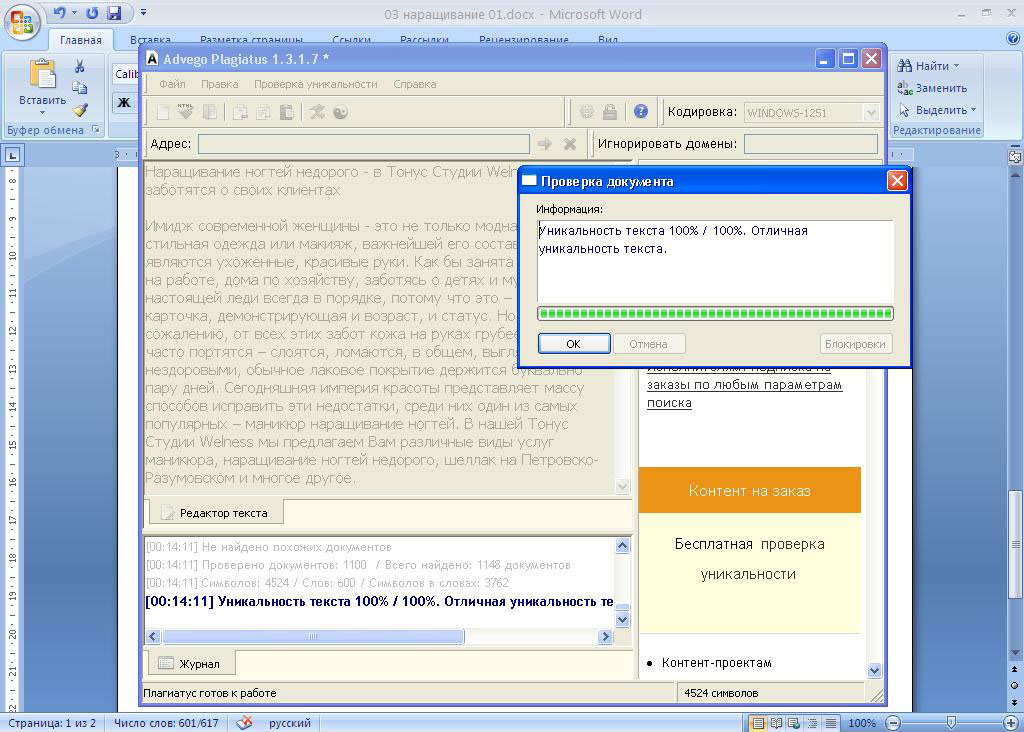This screenshot has width=1024, height=732.
Task: Open the Вид ribbon tab in Word
Action: pos(607,40)
